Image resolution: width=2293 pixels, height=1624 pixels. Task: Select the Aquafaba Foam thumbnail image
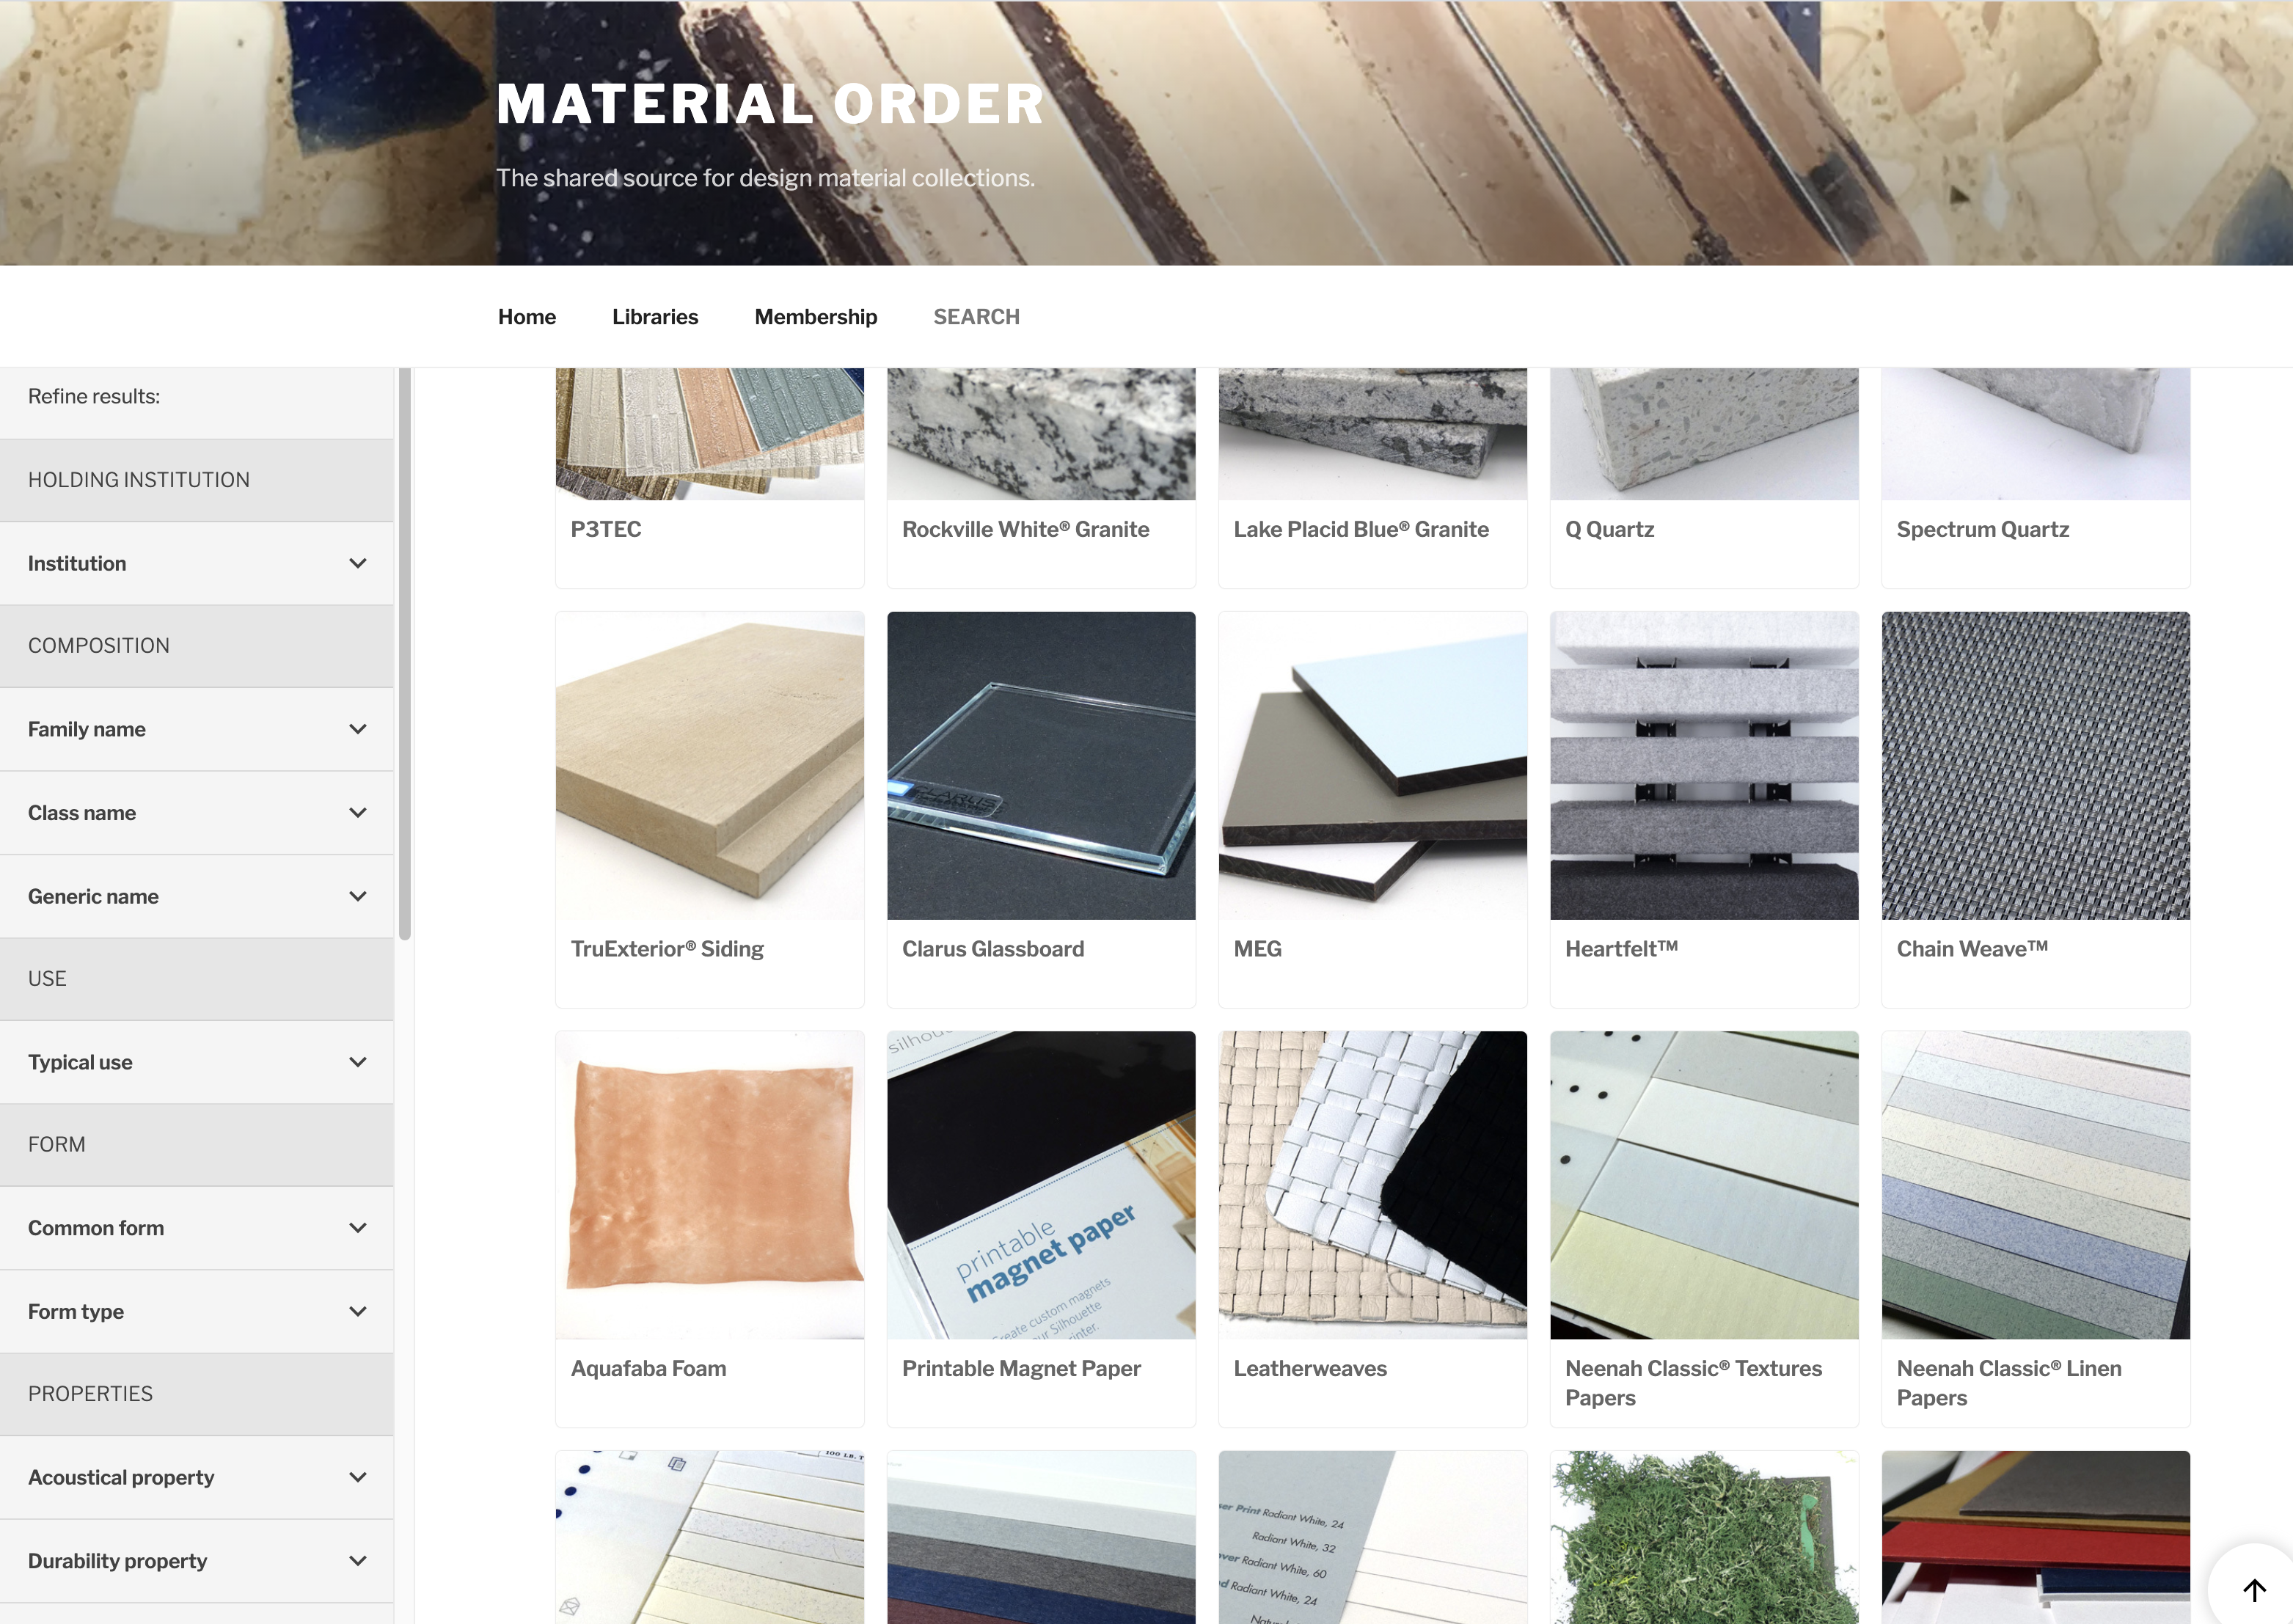[x=710, y=1185]
